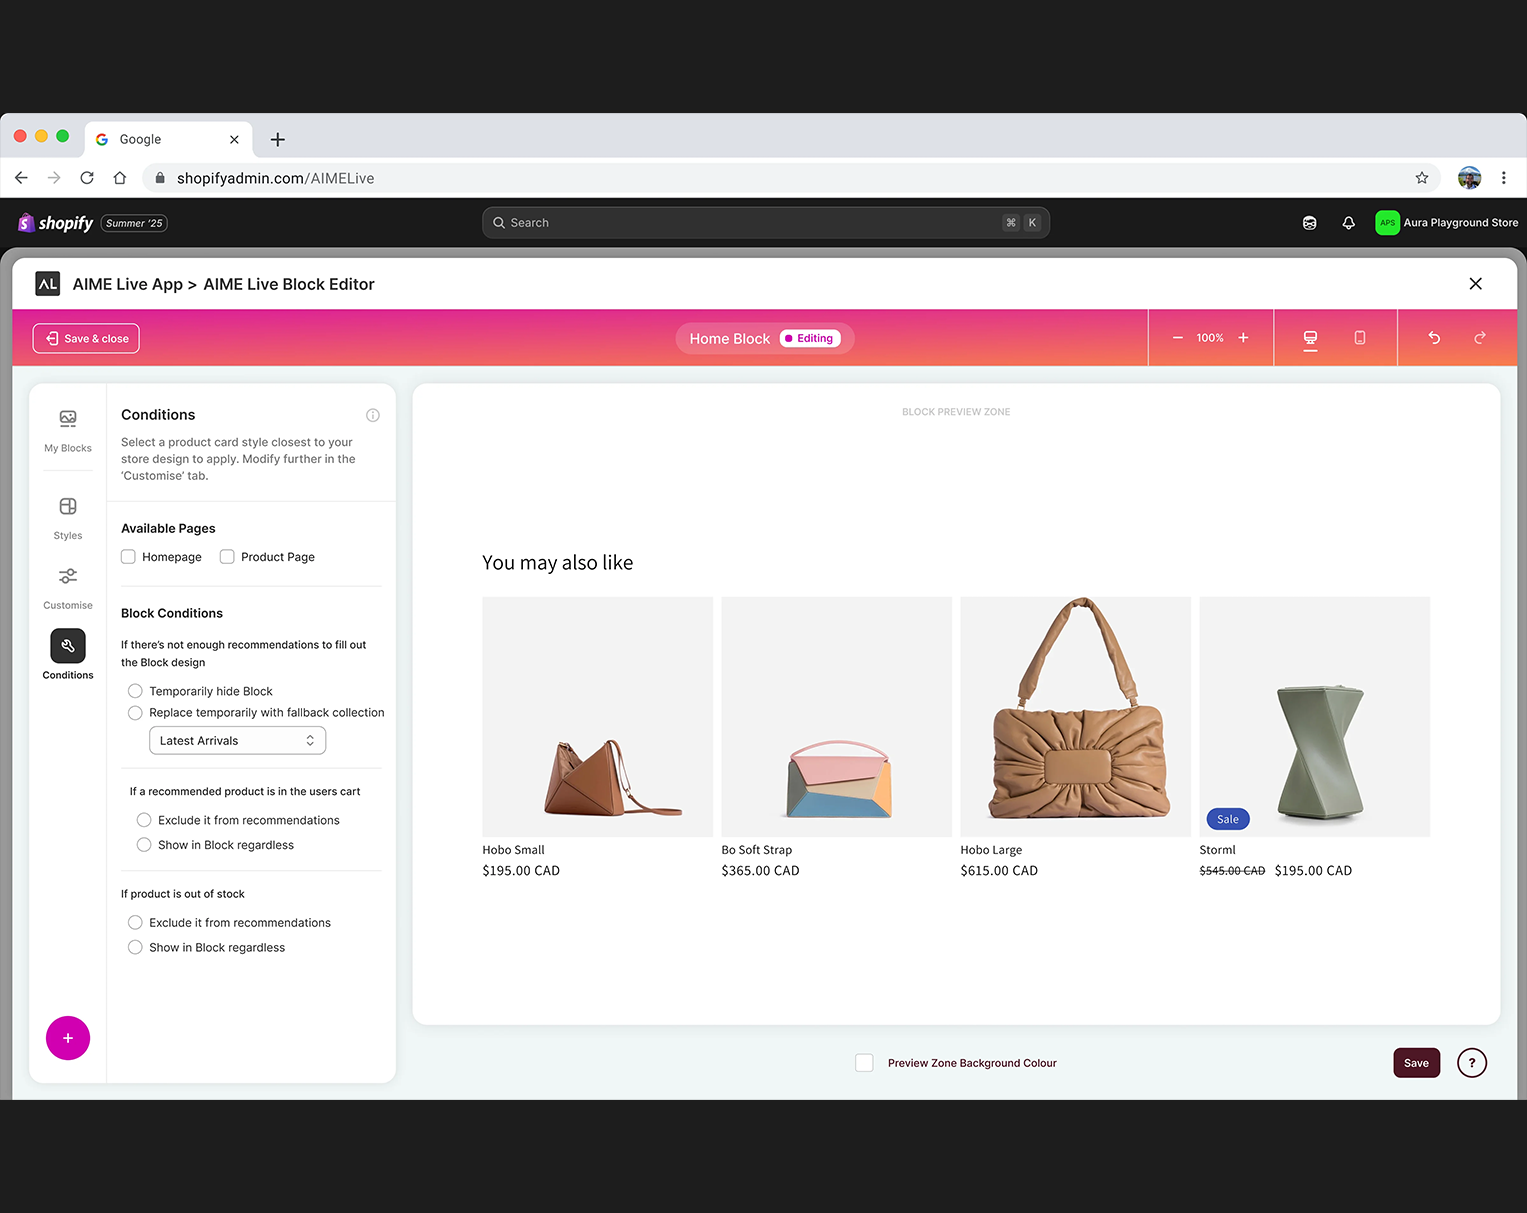Zoom in with the plus icon

(1243, 338)
